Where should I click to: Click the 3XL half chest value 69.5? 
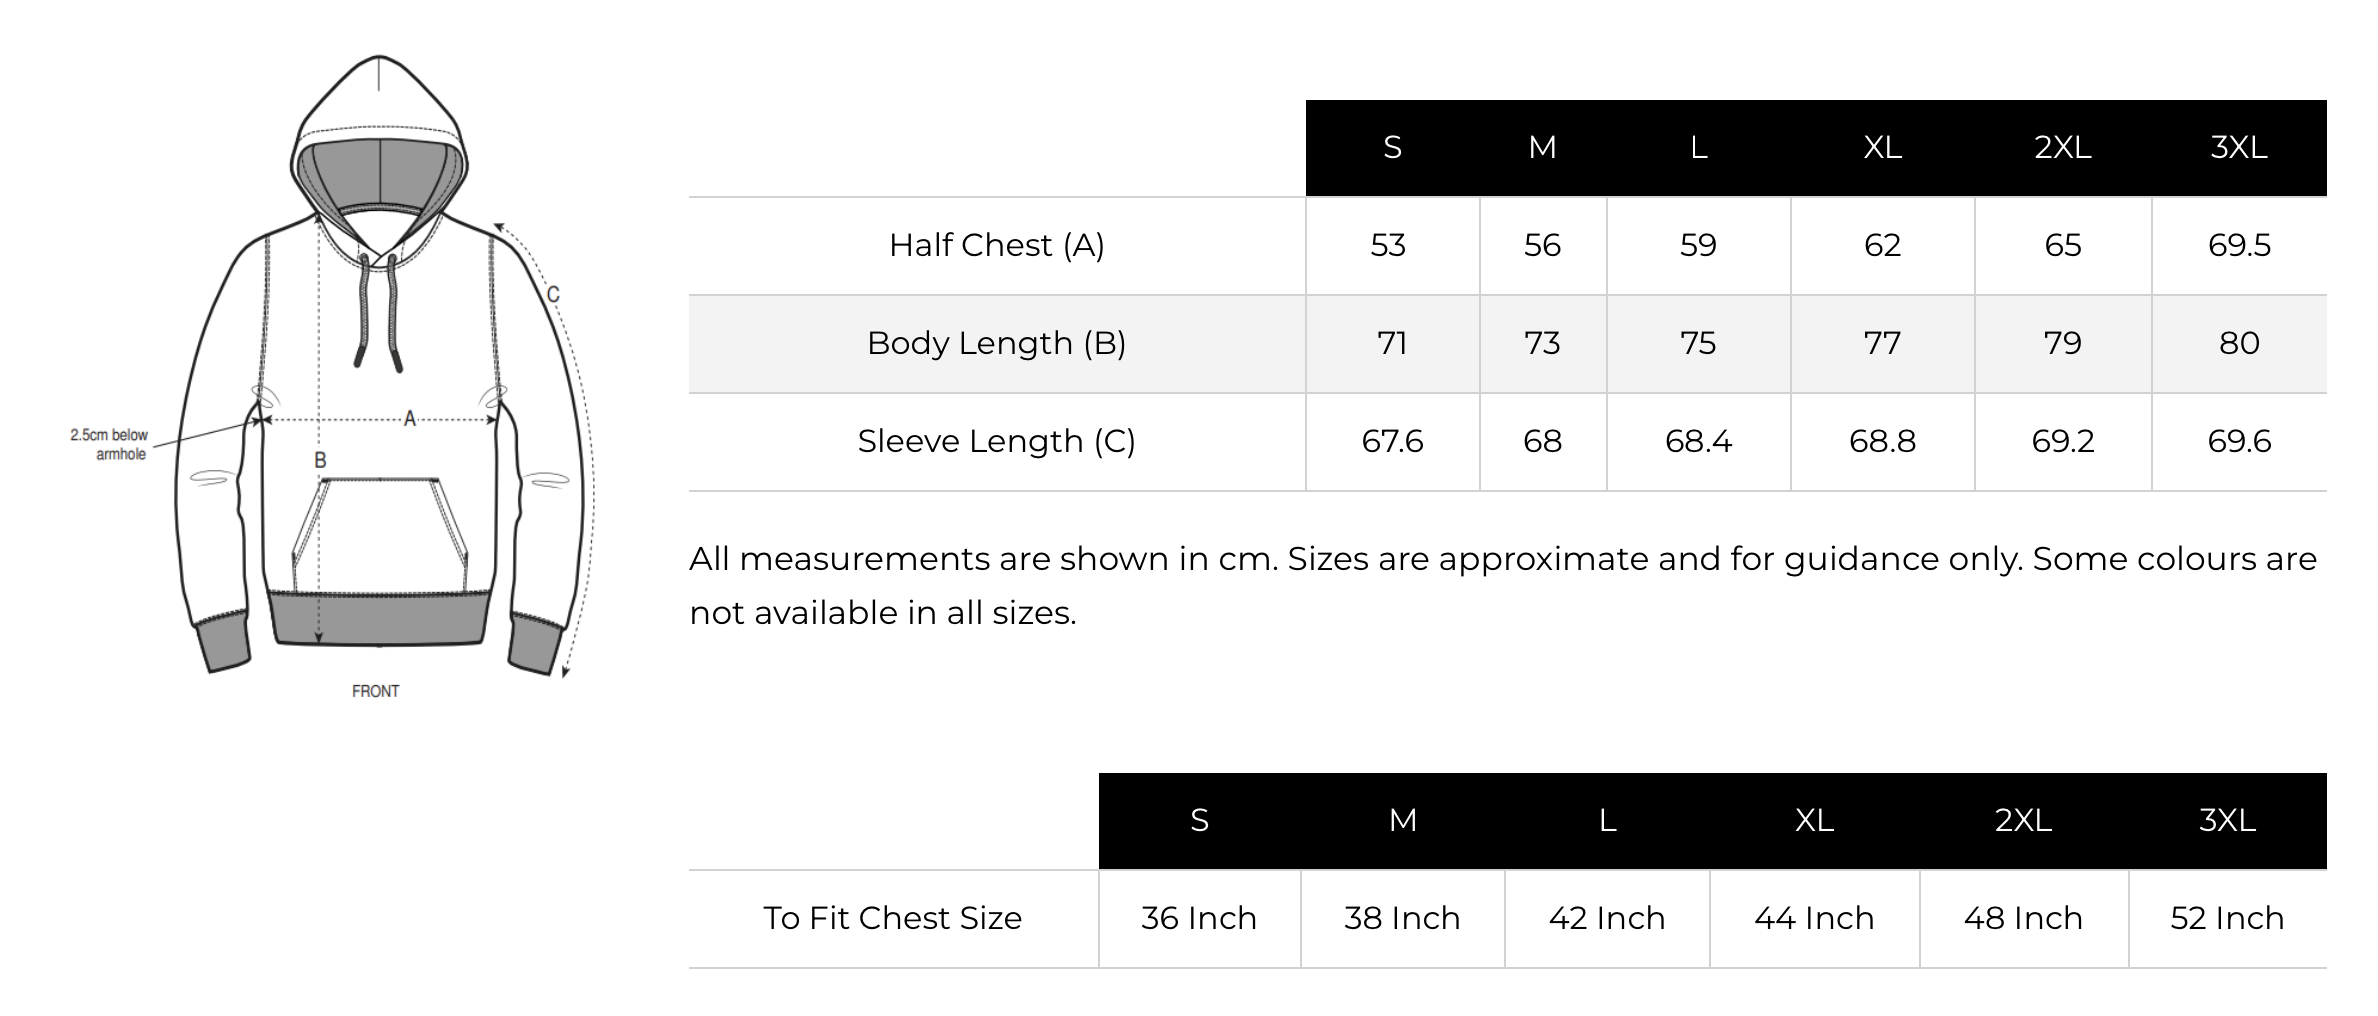pos(2239,245)
